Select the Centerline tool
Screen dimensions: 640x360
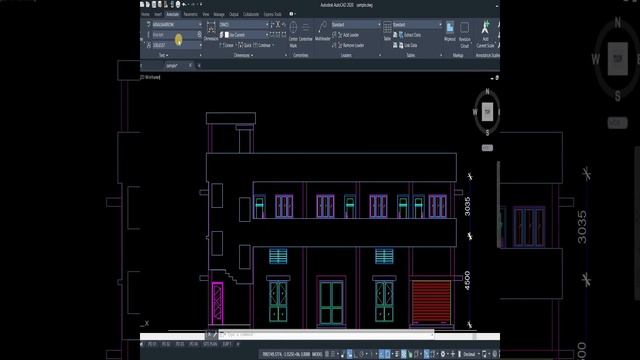click(x=305, y=31)
